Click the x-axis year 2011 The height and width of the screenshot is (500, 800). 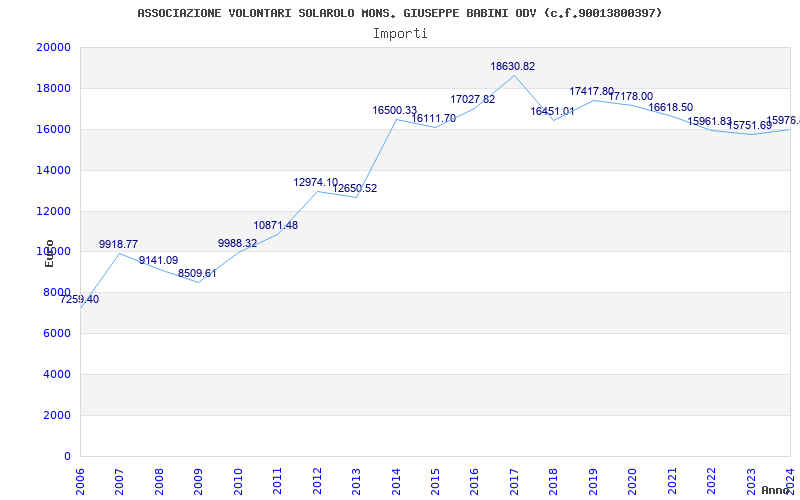tap(278, 481)
